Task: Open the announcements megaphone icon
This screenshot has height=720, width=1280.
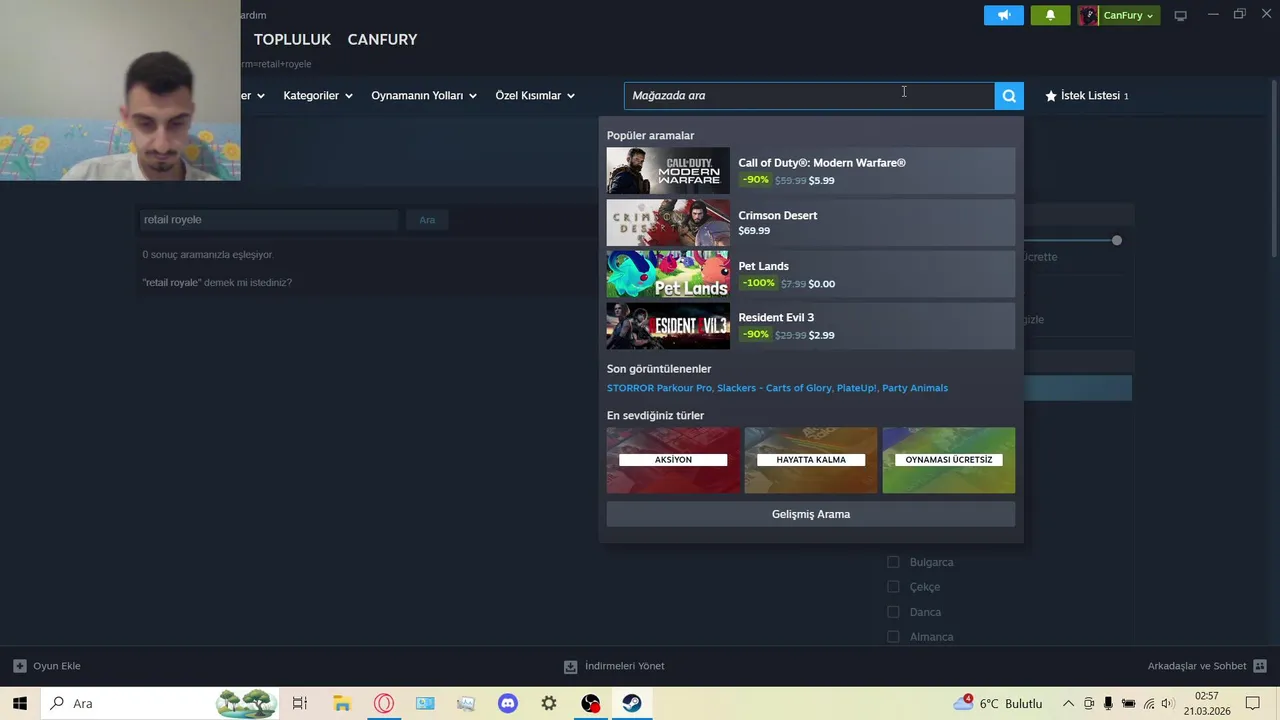Action: click(x=1004, y=15)
